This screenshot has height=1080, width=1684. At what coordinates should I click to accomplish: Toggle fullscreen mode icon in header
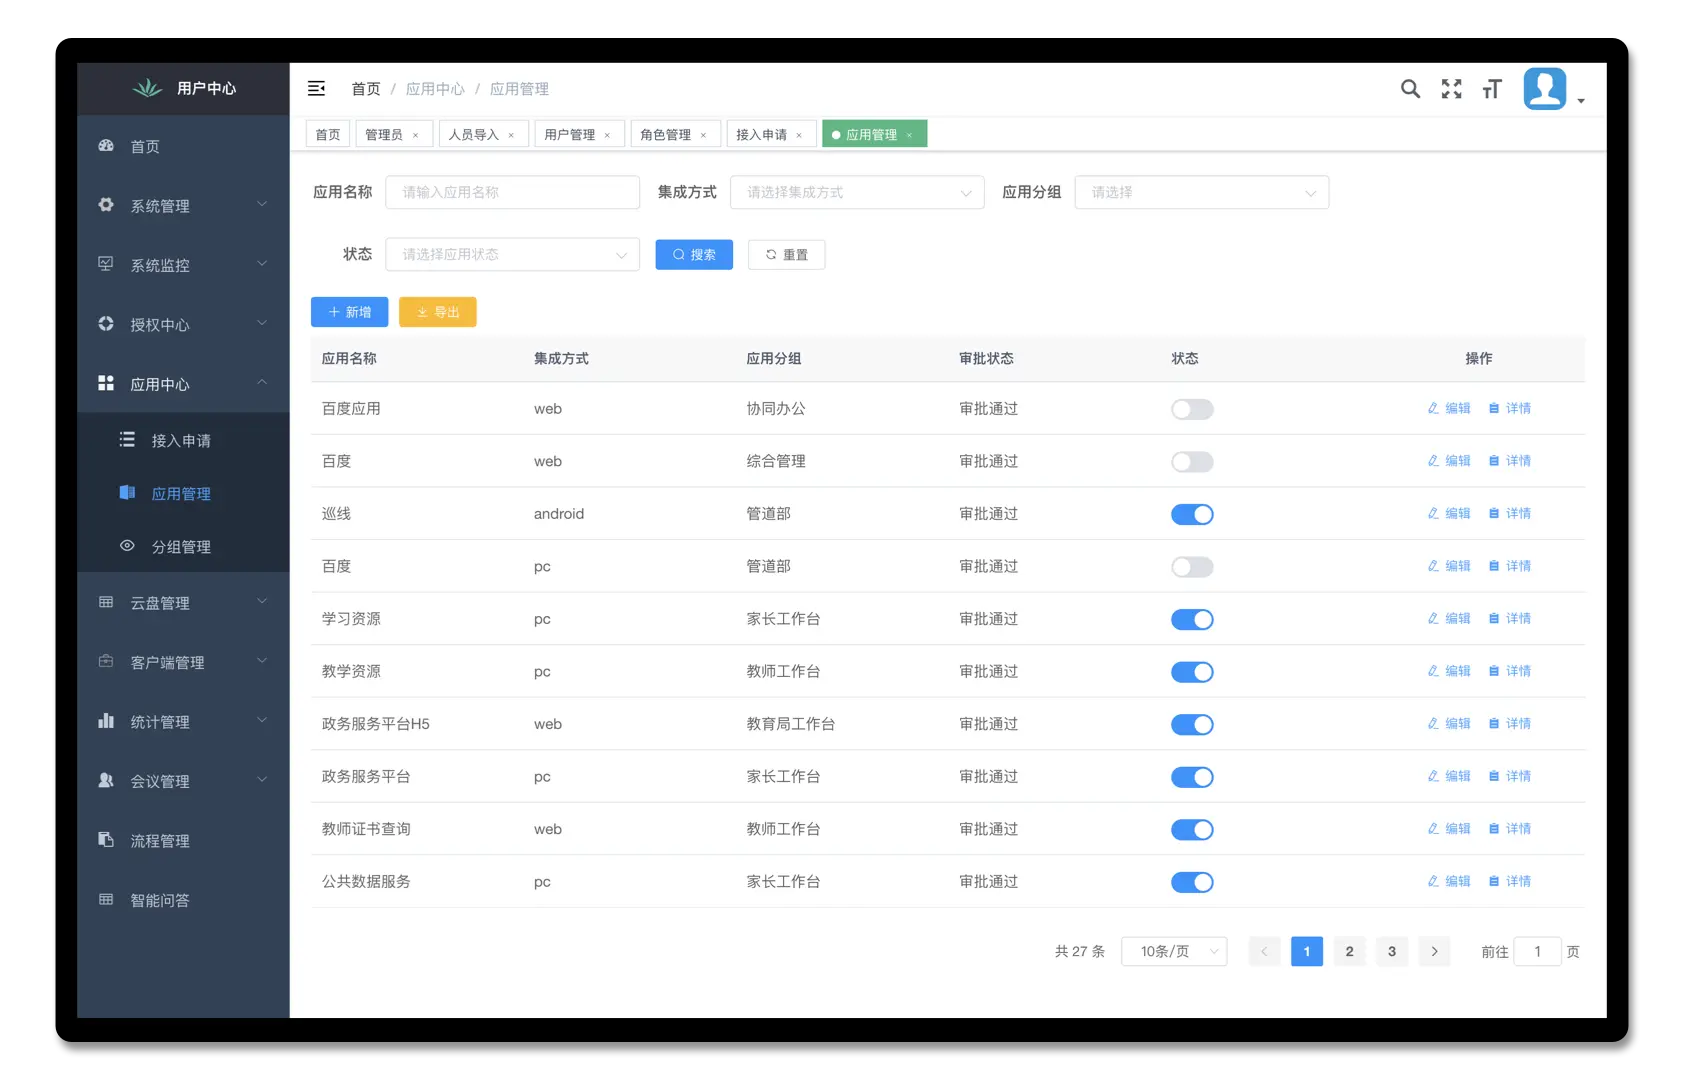click(1451, 89)
